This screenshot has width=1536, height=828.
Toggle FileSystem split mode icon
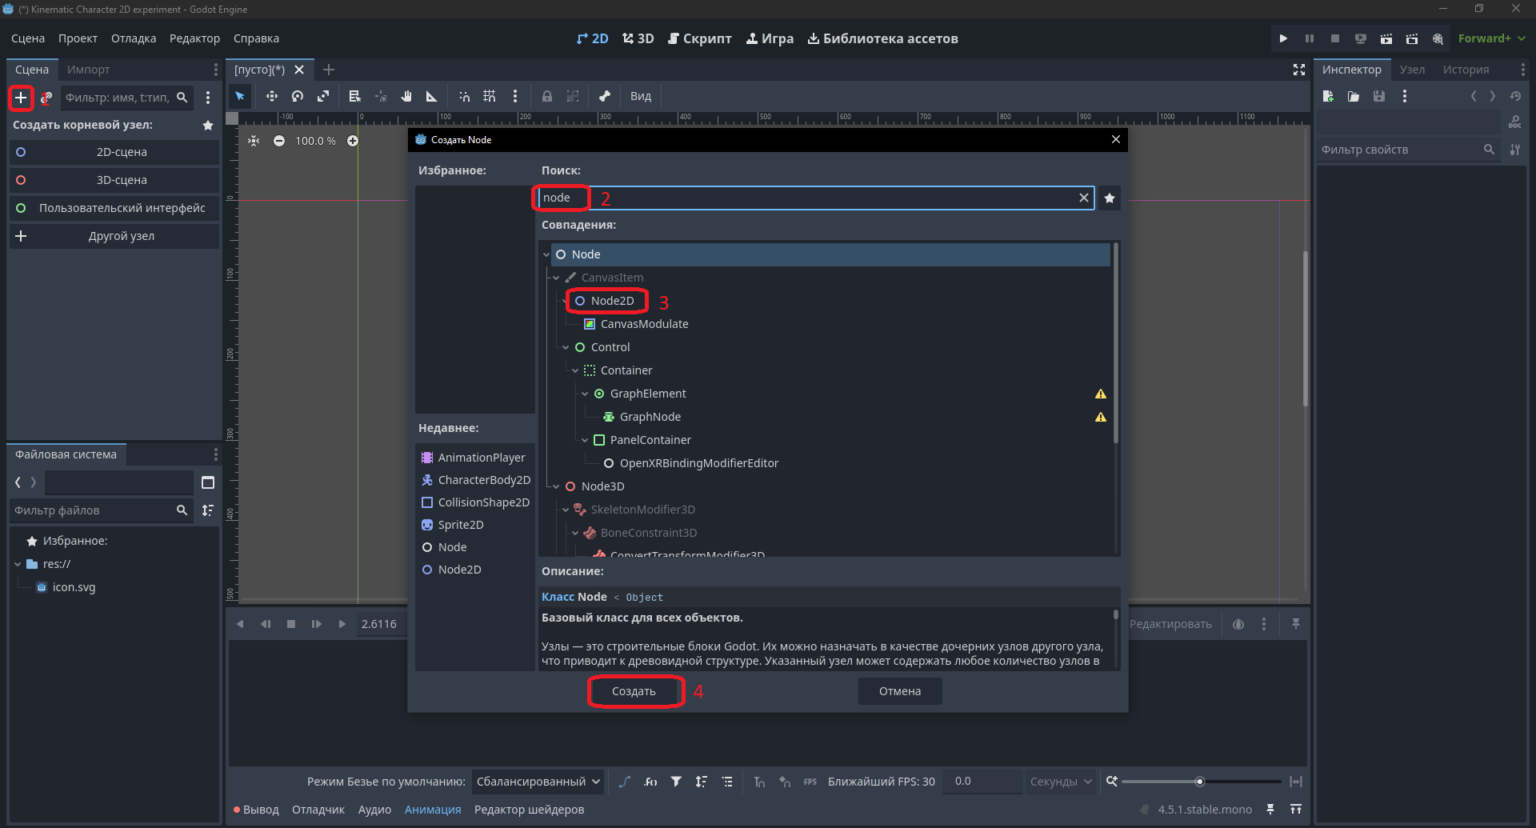pyautogui.click(x=208, y=482)
